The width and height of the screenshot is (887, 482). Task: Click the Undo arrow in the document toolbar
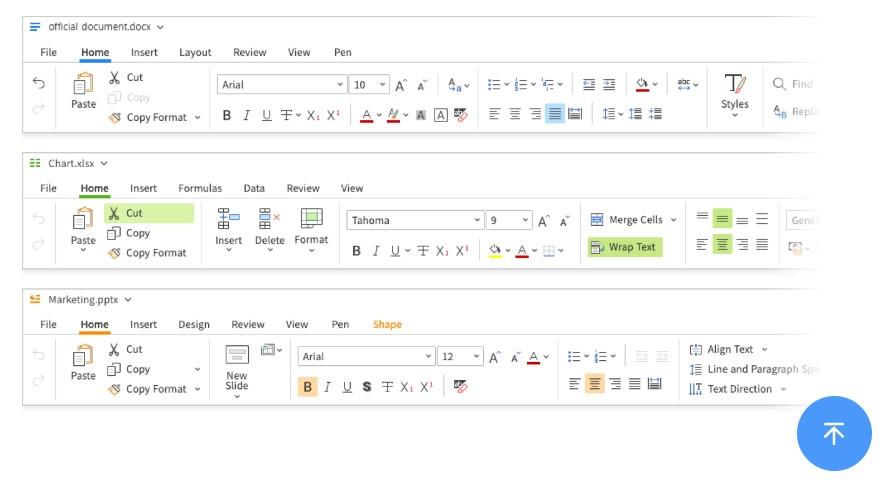(x=38, y=83)
